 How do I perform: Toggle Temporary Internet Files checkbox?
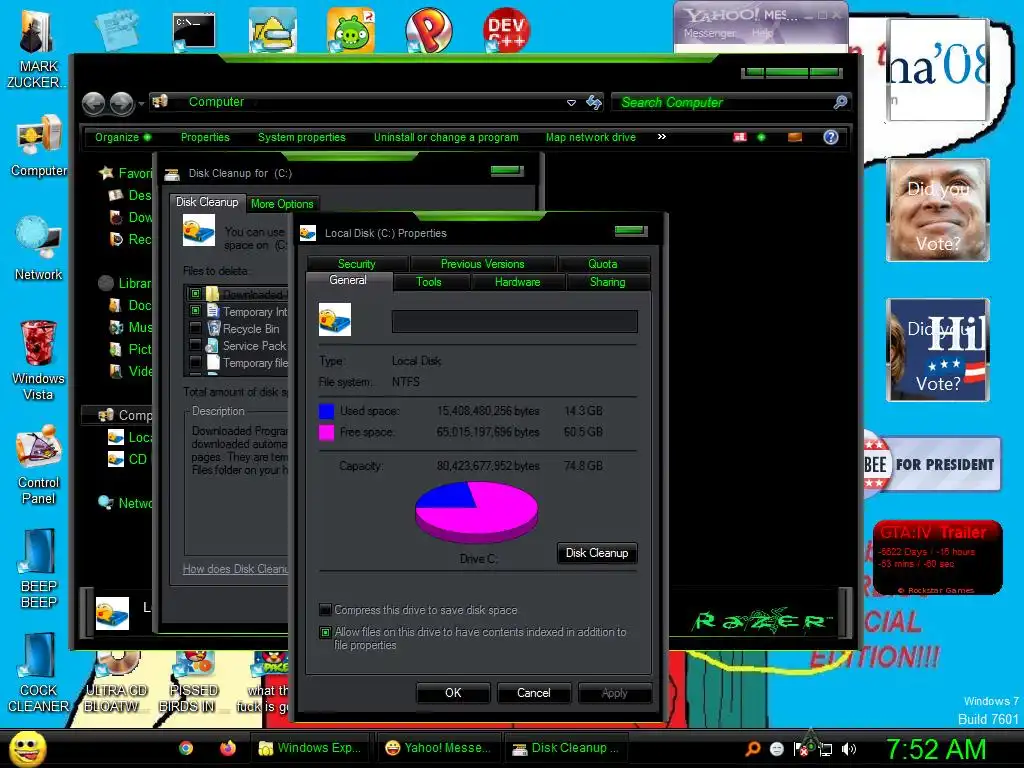(195, 311)
